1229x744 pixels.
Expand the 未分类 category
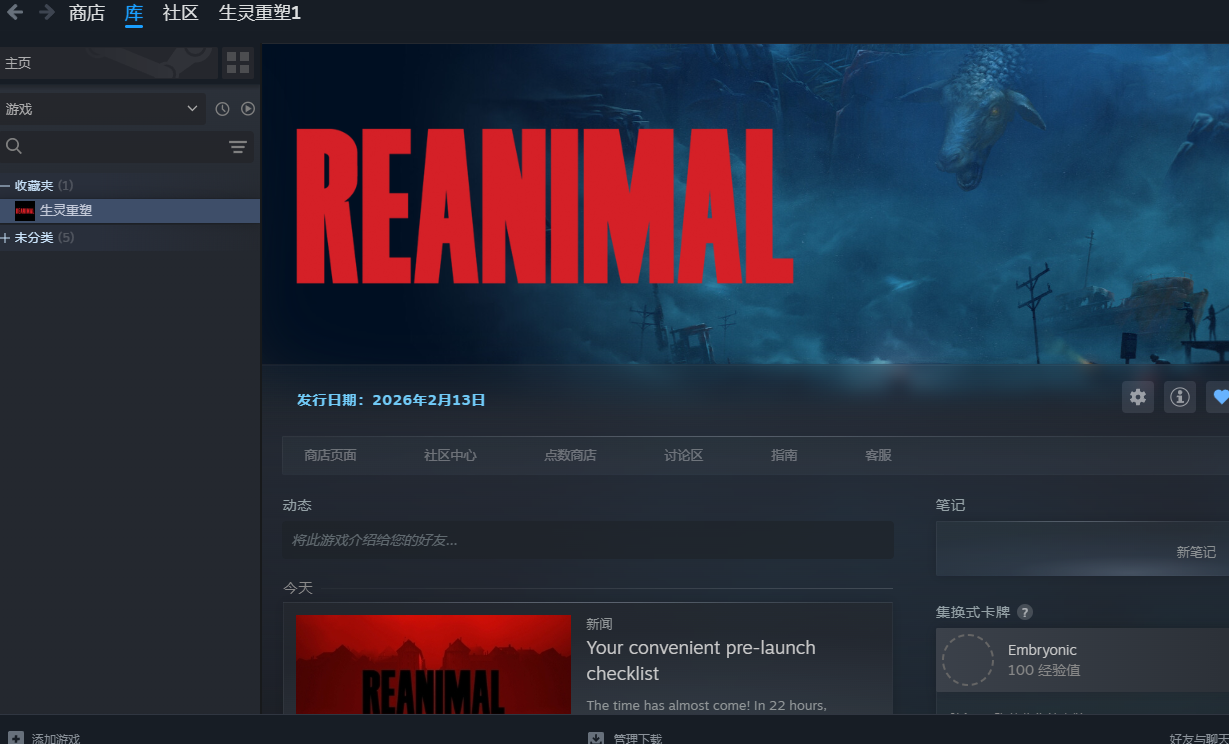(x=6, y=238)
